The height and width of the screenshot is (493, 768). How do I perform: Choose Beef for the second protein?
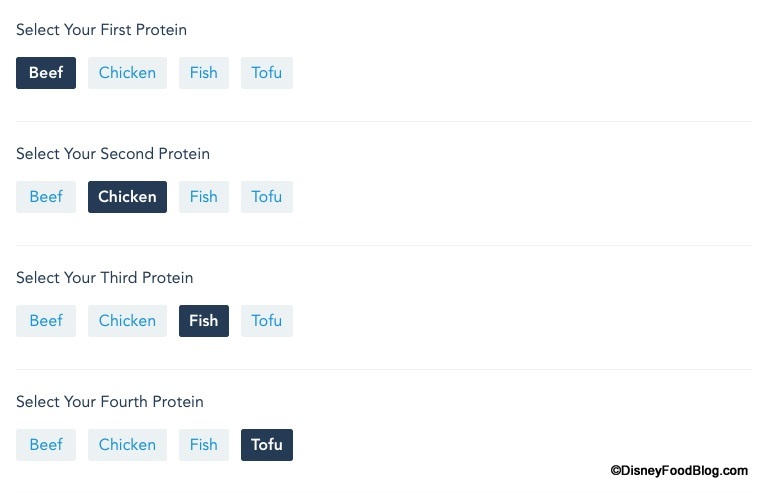point(46,197)
